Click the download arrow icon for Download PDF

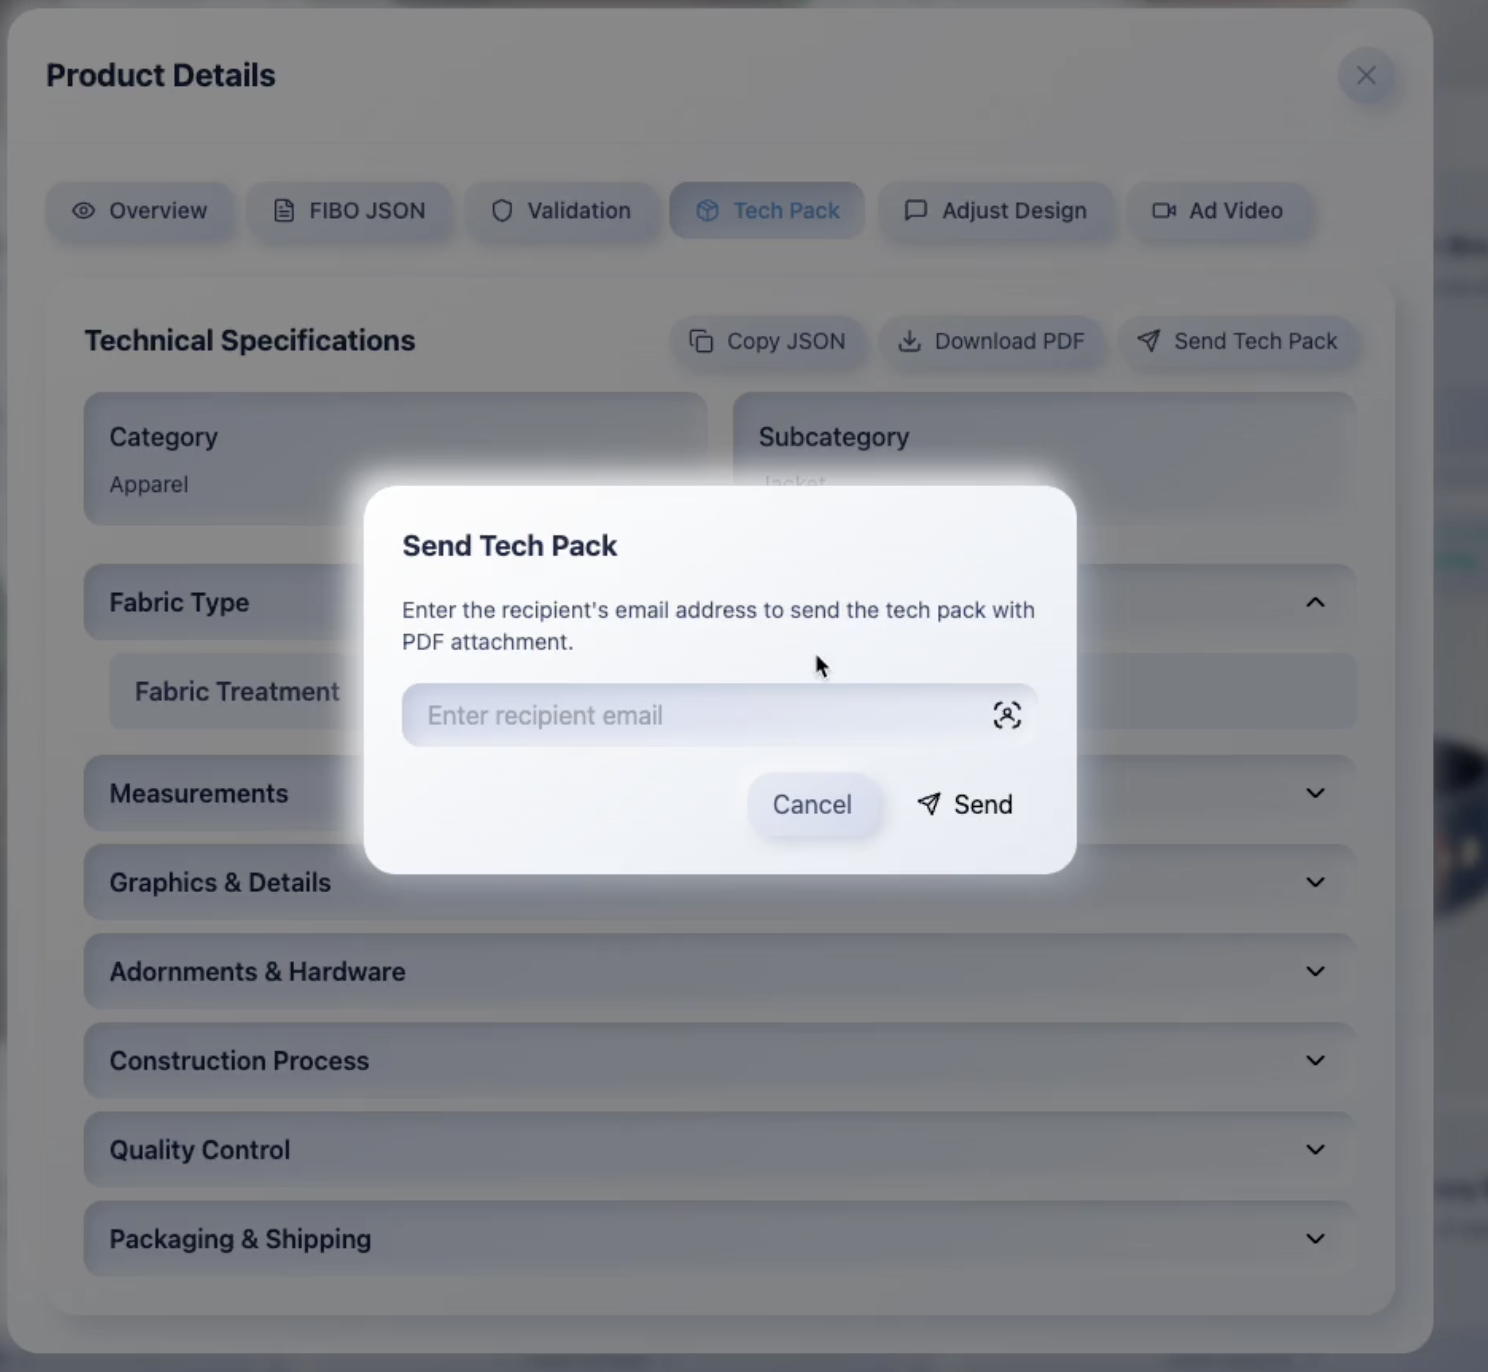910,341
